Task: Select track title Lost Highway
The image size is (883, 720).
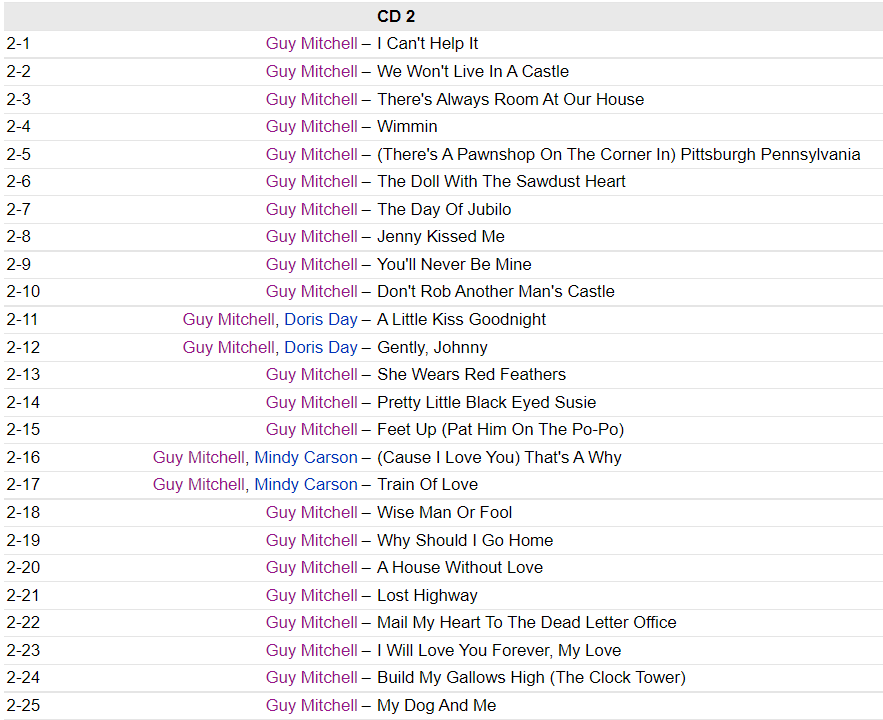Action: coord(427,596)
